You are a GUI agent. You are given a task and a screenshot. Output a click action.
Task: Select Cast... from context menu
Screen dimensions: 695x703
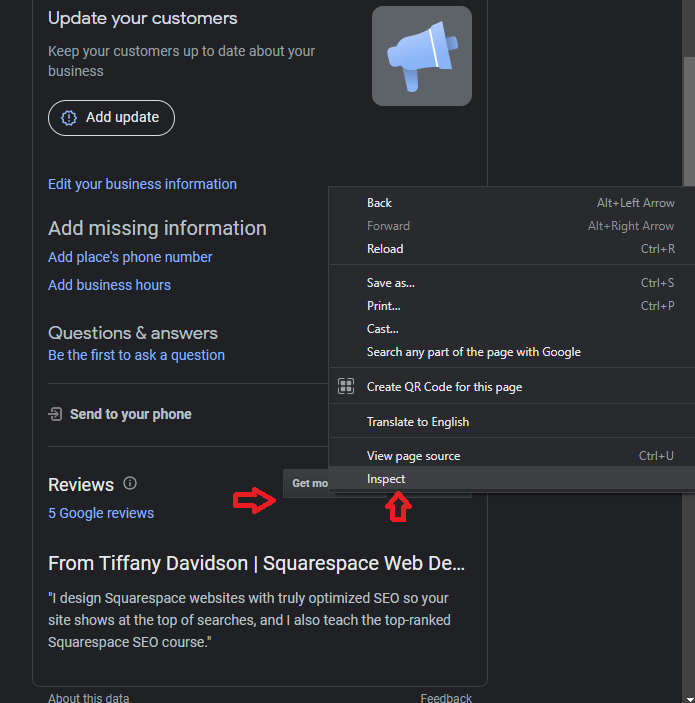512,329
